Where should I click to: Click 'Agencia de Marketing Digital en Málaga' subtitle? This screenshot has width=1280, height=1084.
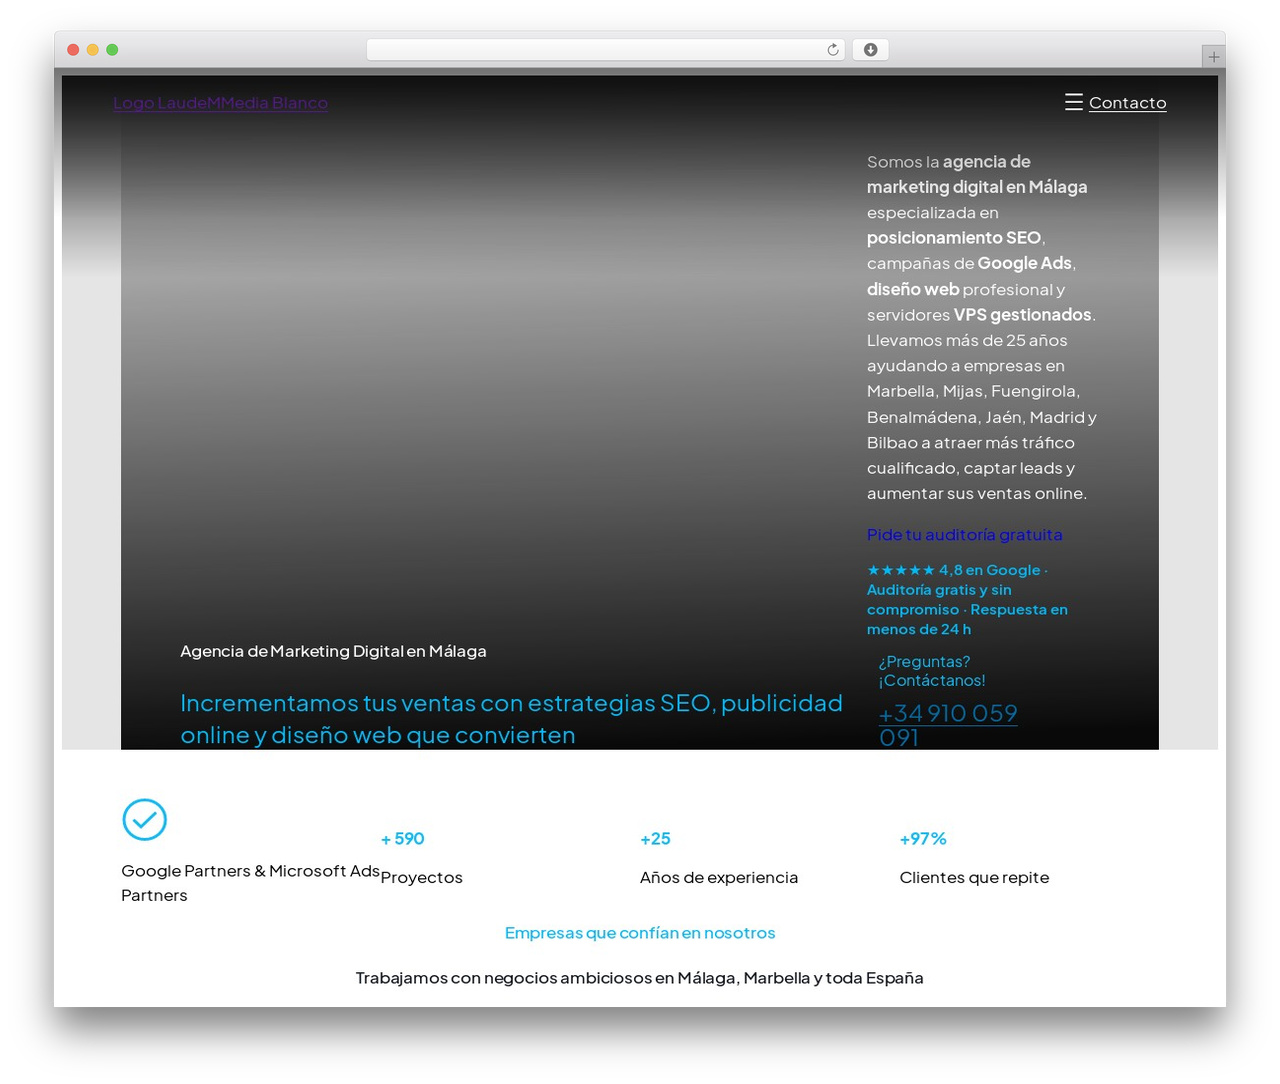pyautogui.click(x=334, y=651)
